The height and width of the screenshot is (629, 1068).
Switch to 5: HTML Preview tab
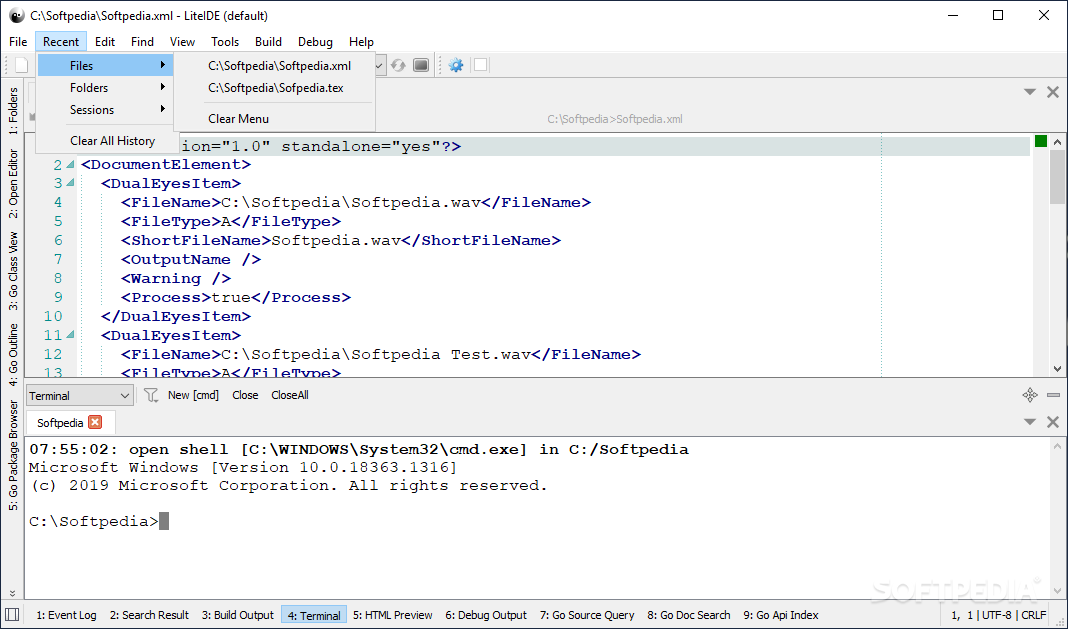[392, 615]
